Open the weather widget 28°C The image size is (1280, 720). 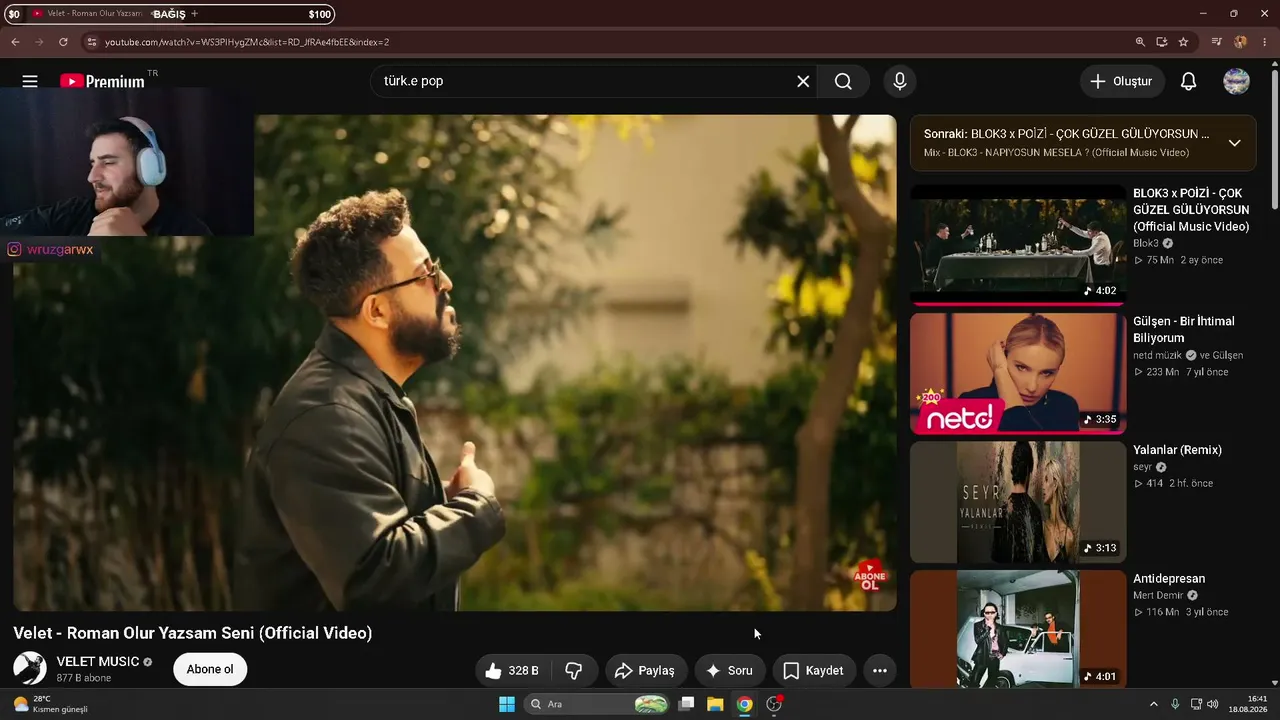pyautogui.click(x=50, y=704)
